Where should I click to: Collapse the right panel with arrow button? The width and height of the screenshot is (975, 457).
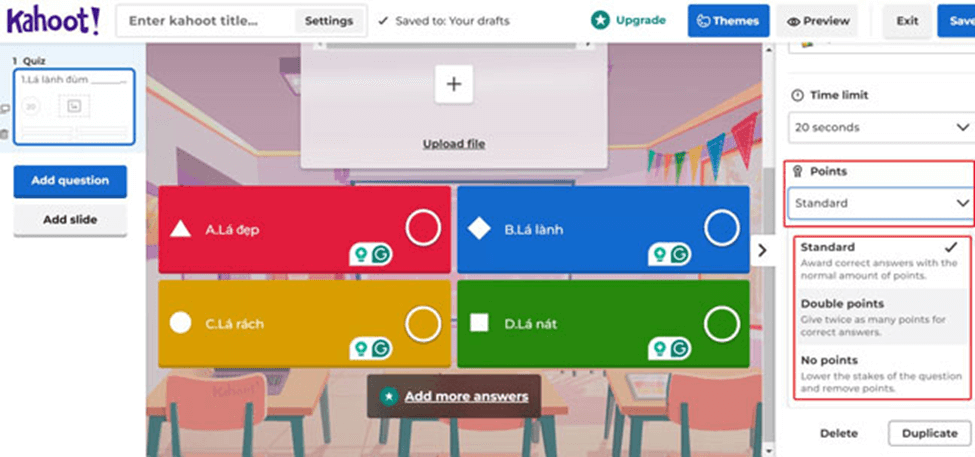[762, 251]
